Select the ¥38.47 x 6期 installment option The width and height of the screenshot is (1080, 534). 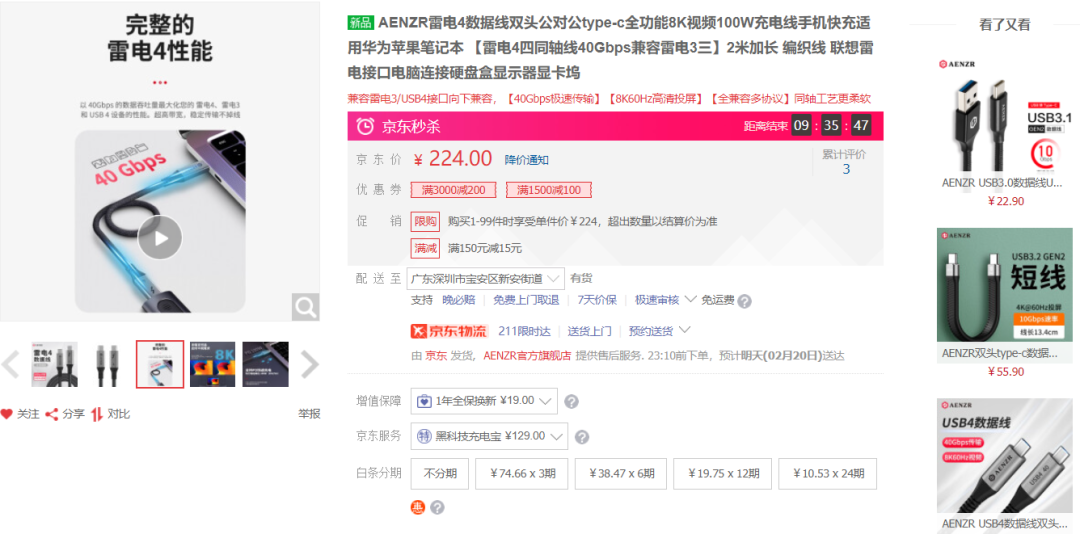point(621,473)
